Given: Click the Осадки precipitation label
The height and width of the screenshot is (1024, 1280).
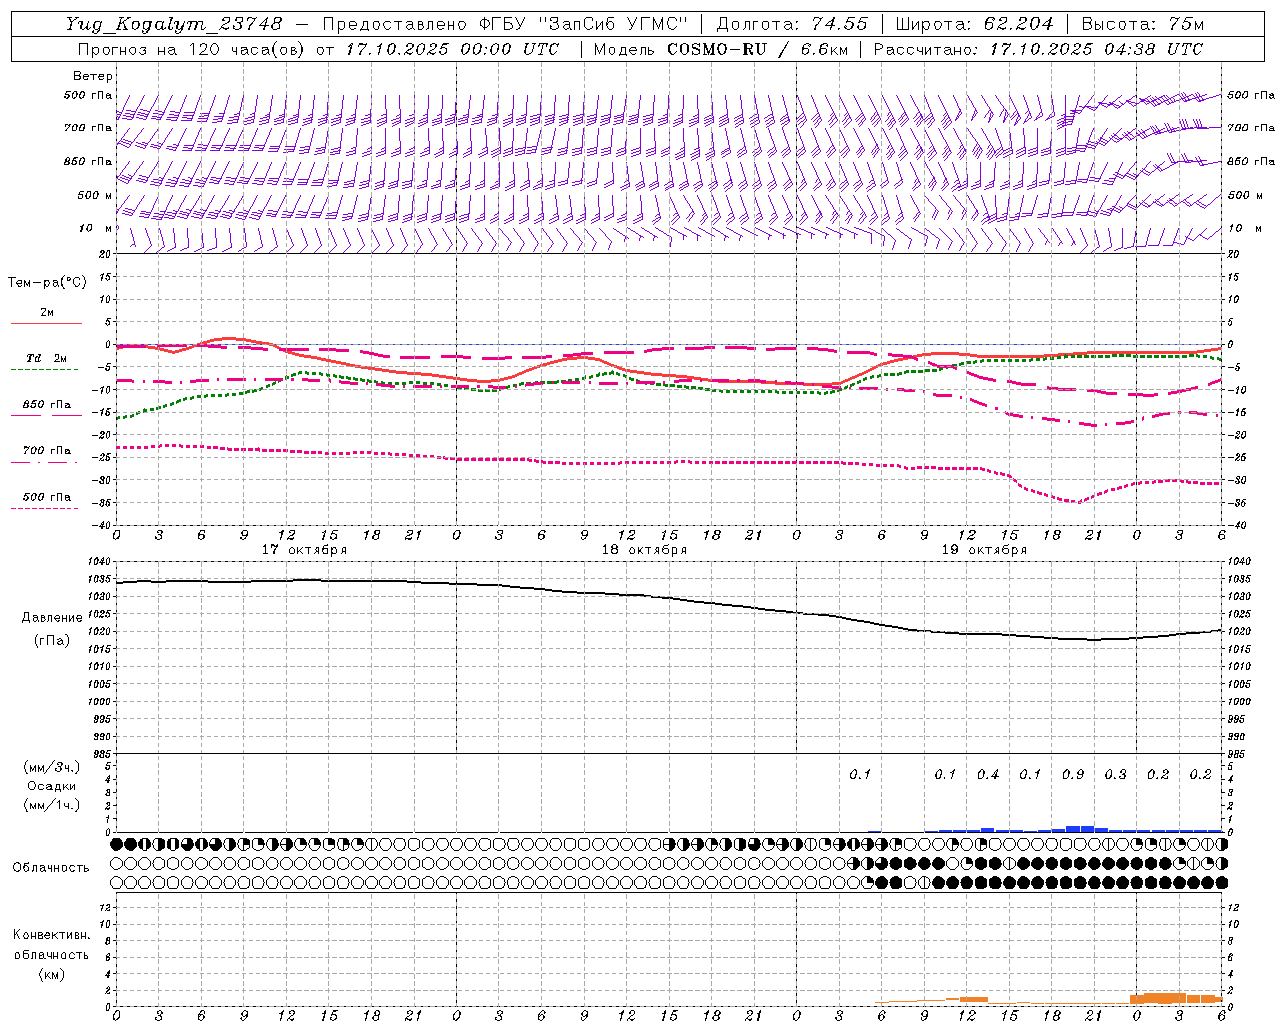Looking at the screenshot, I should (x=52, y=786).
